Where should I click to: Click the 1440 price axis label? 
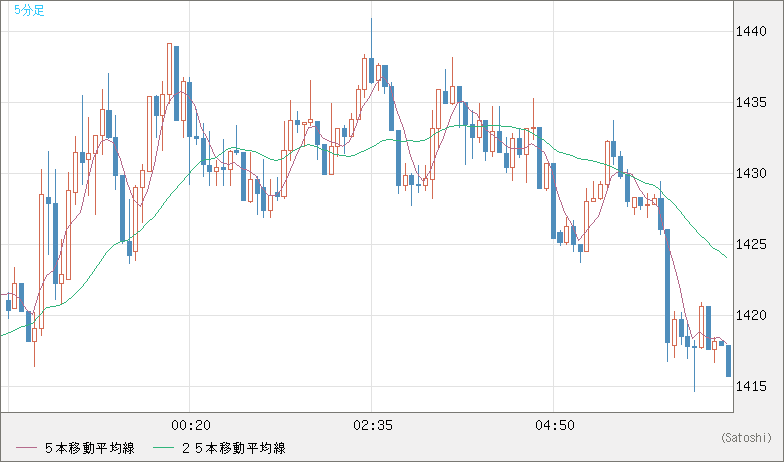tap(750, 32)
